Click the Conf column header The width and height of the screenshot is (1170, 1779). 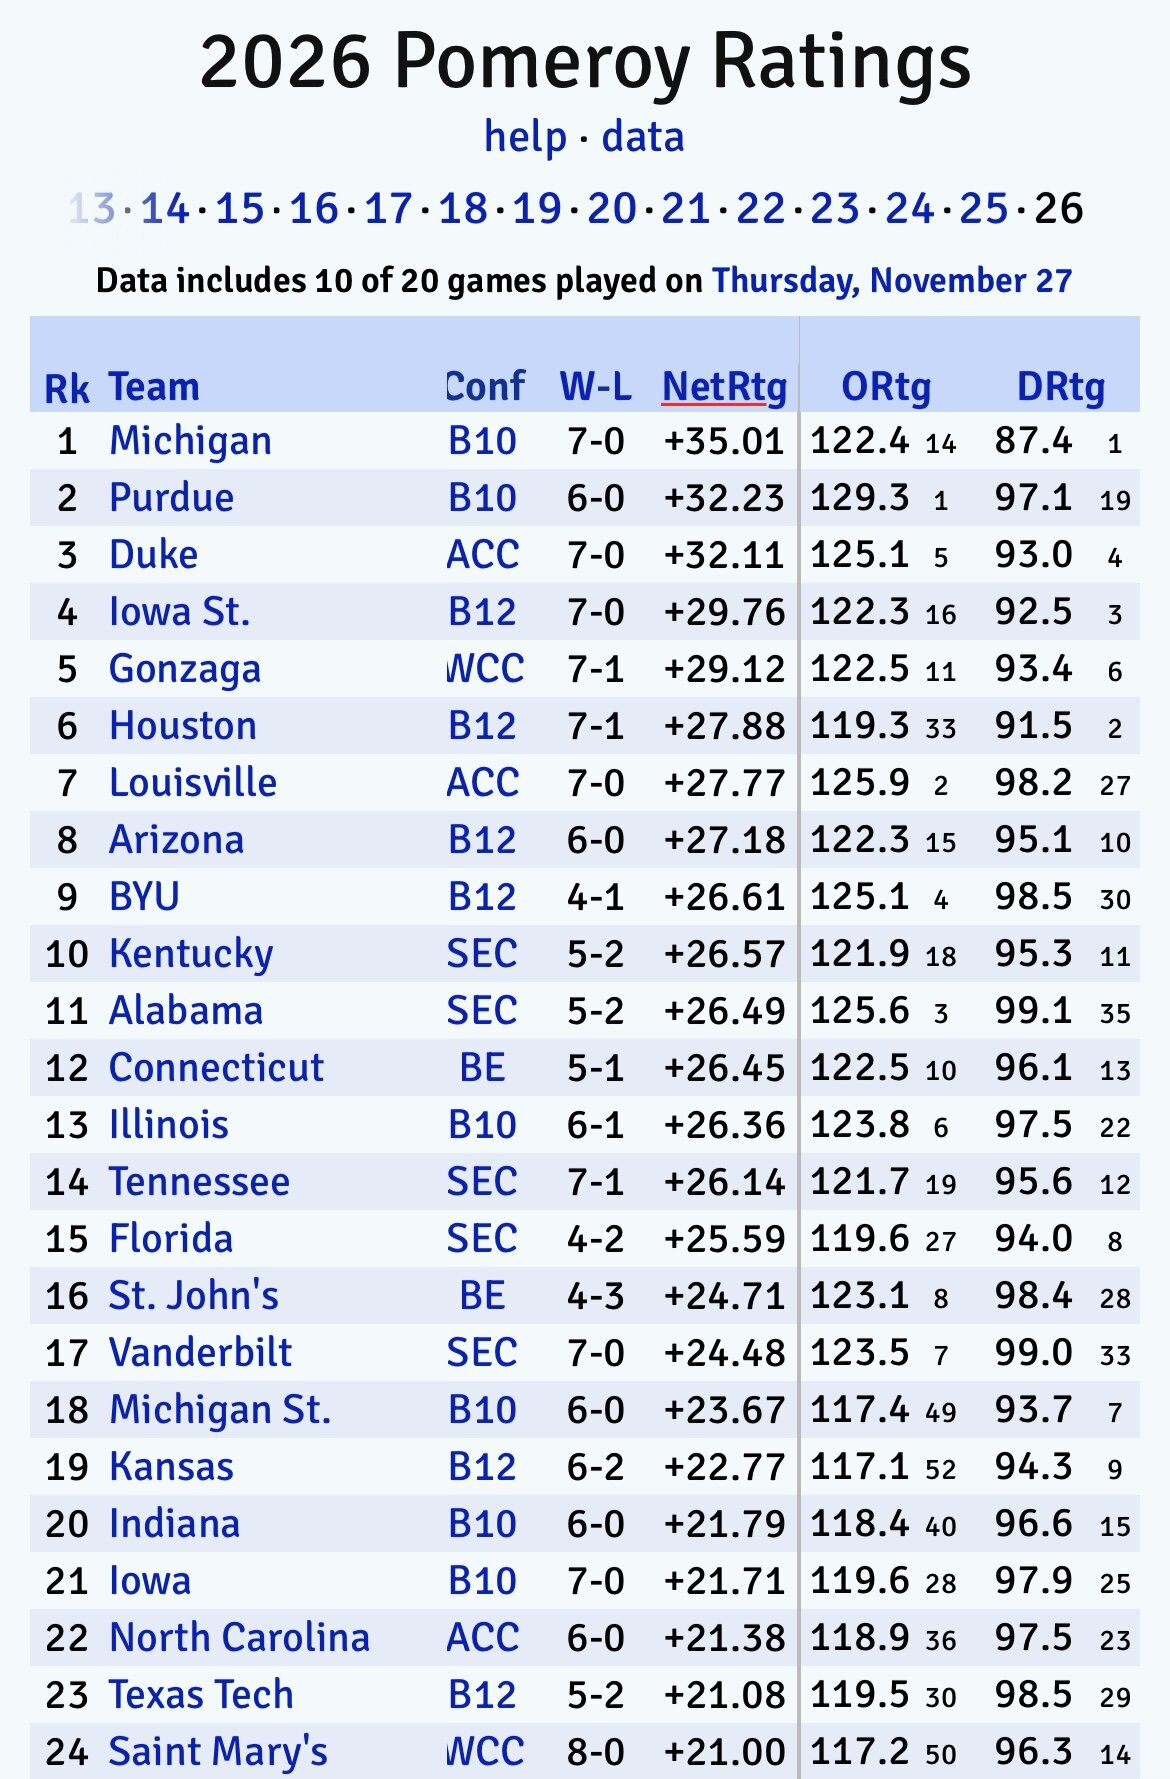coord(485,387)
